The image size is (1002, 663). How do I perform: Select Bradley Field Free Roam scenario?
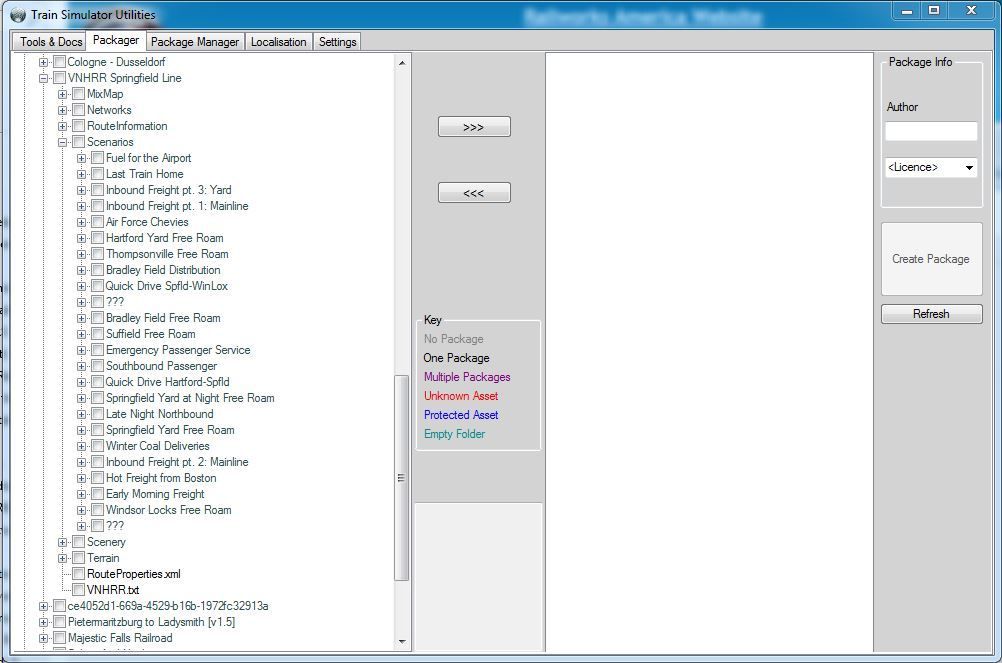pos(163,317)
